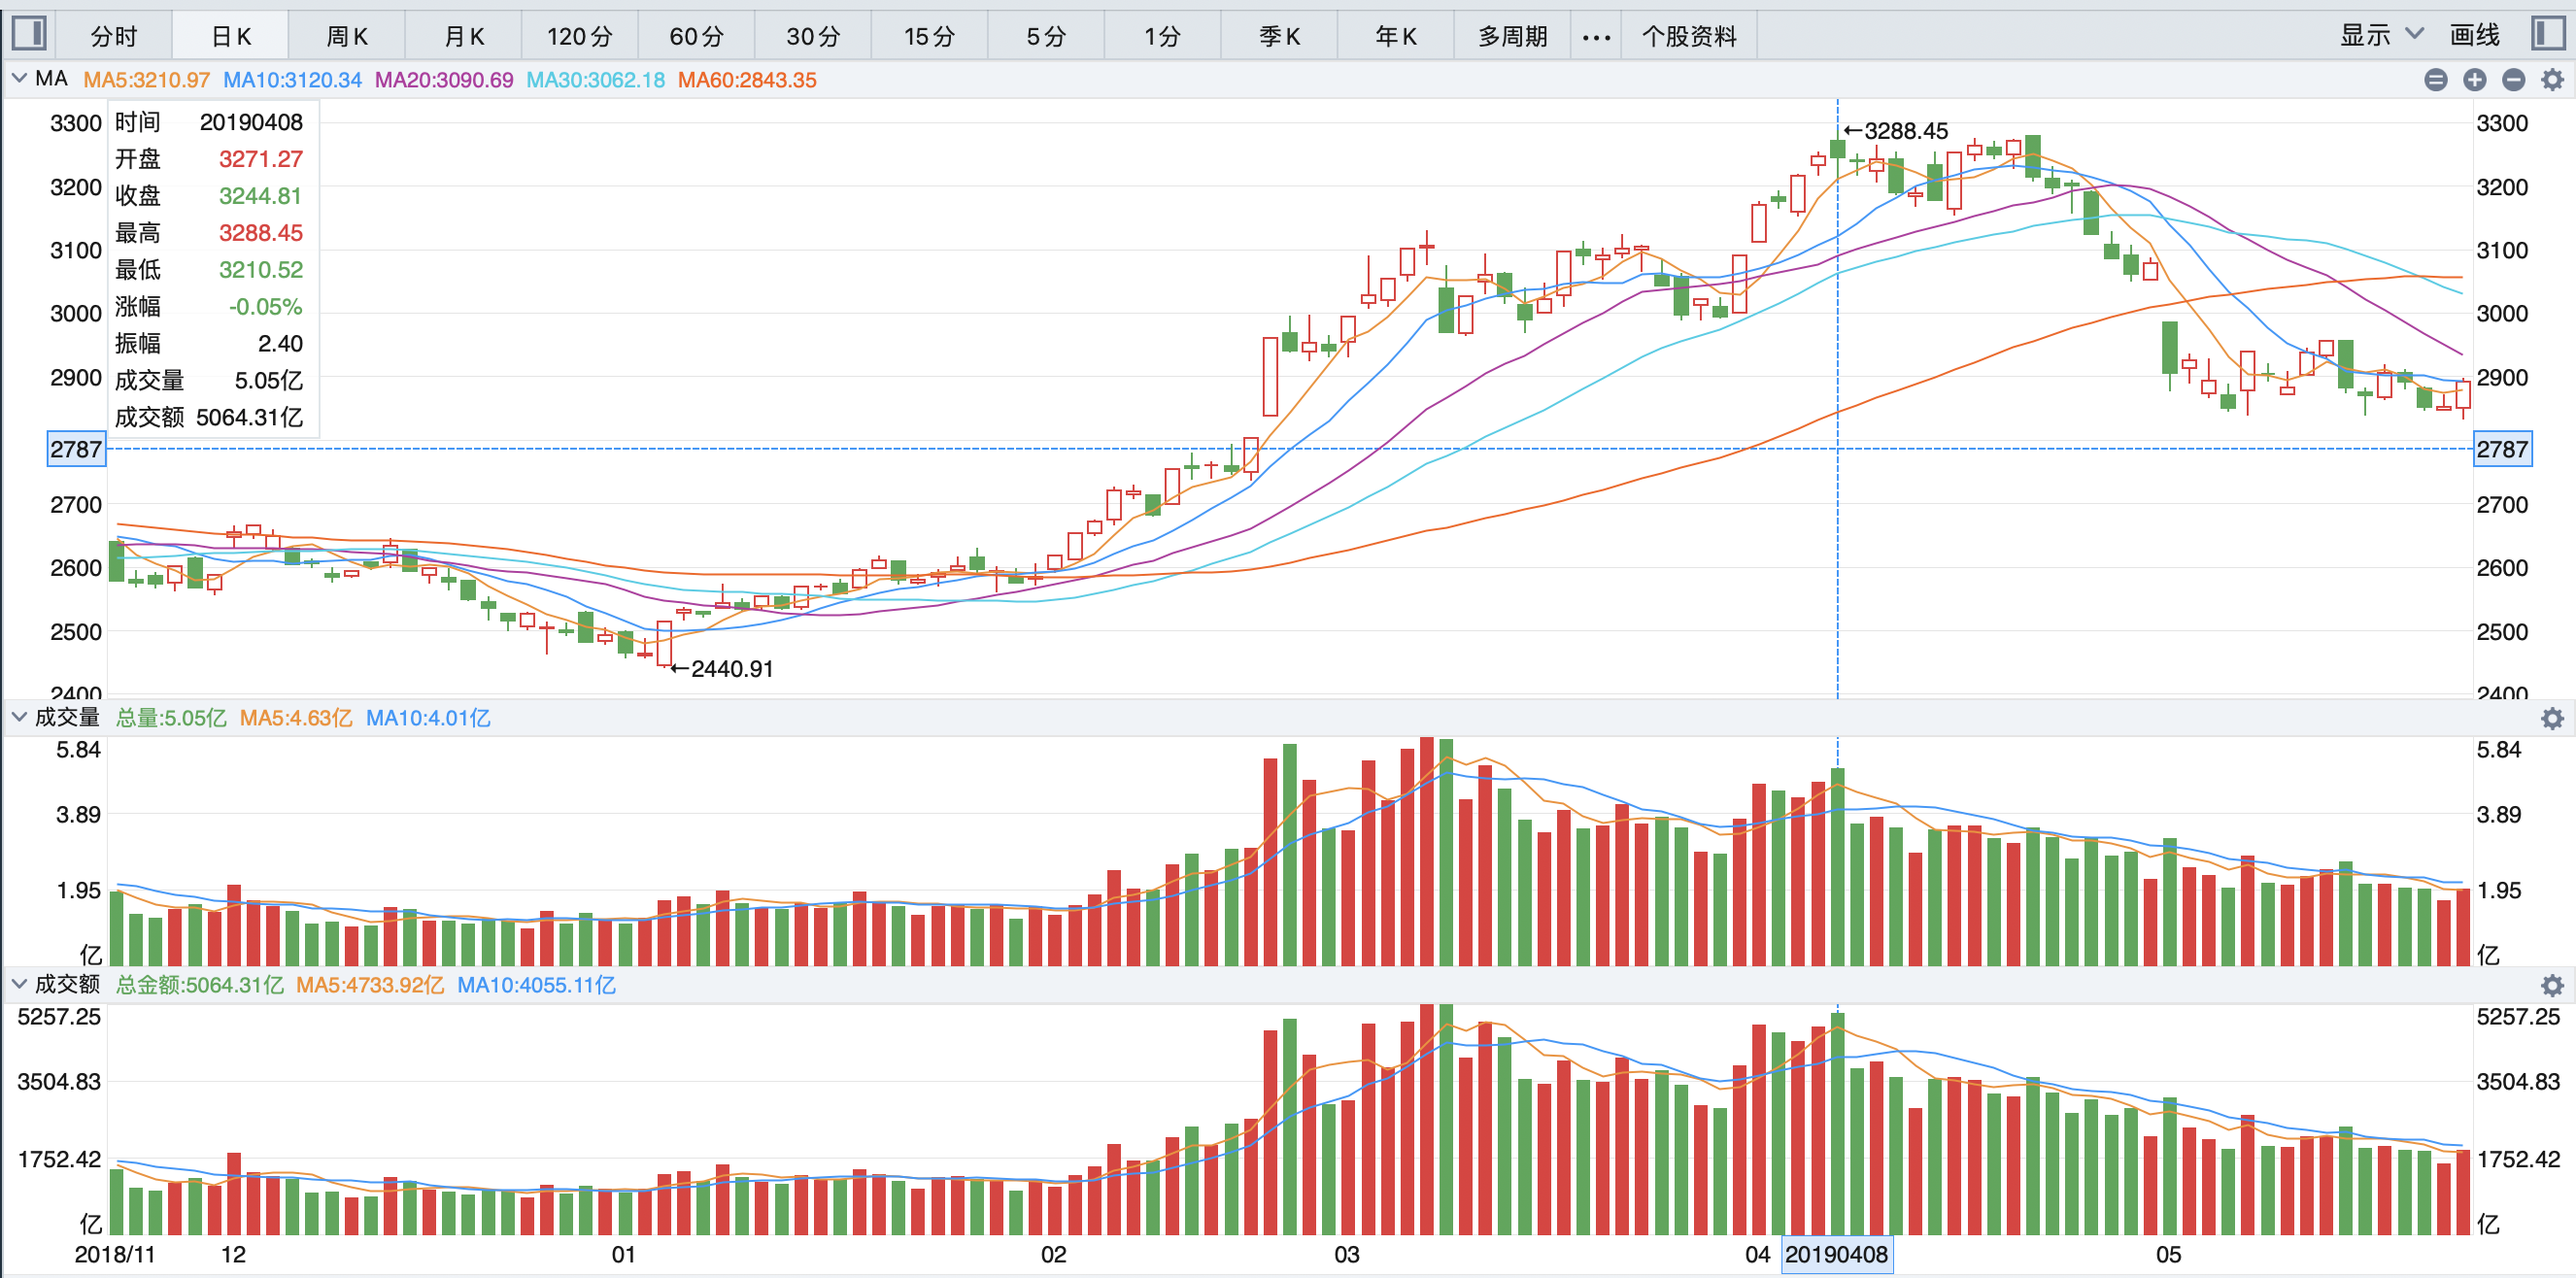The image size is (2576, 1278).
Task: Click the 20190408 date marker on timeline
Action: click(1836, 1254)
